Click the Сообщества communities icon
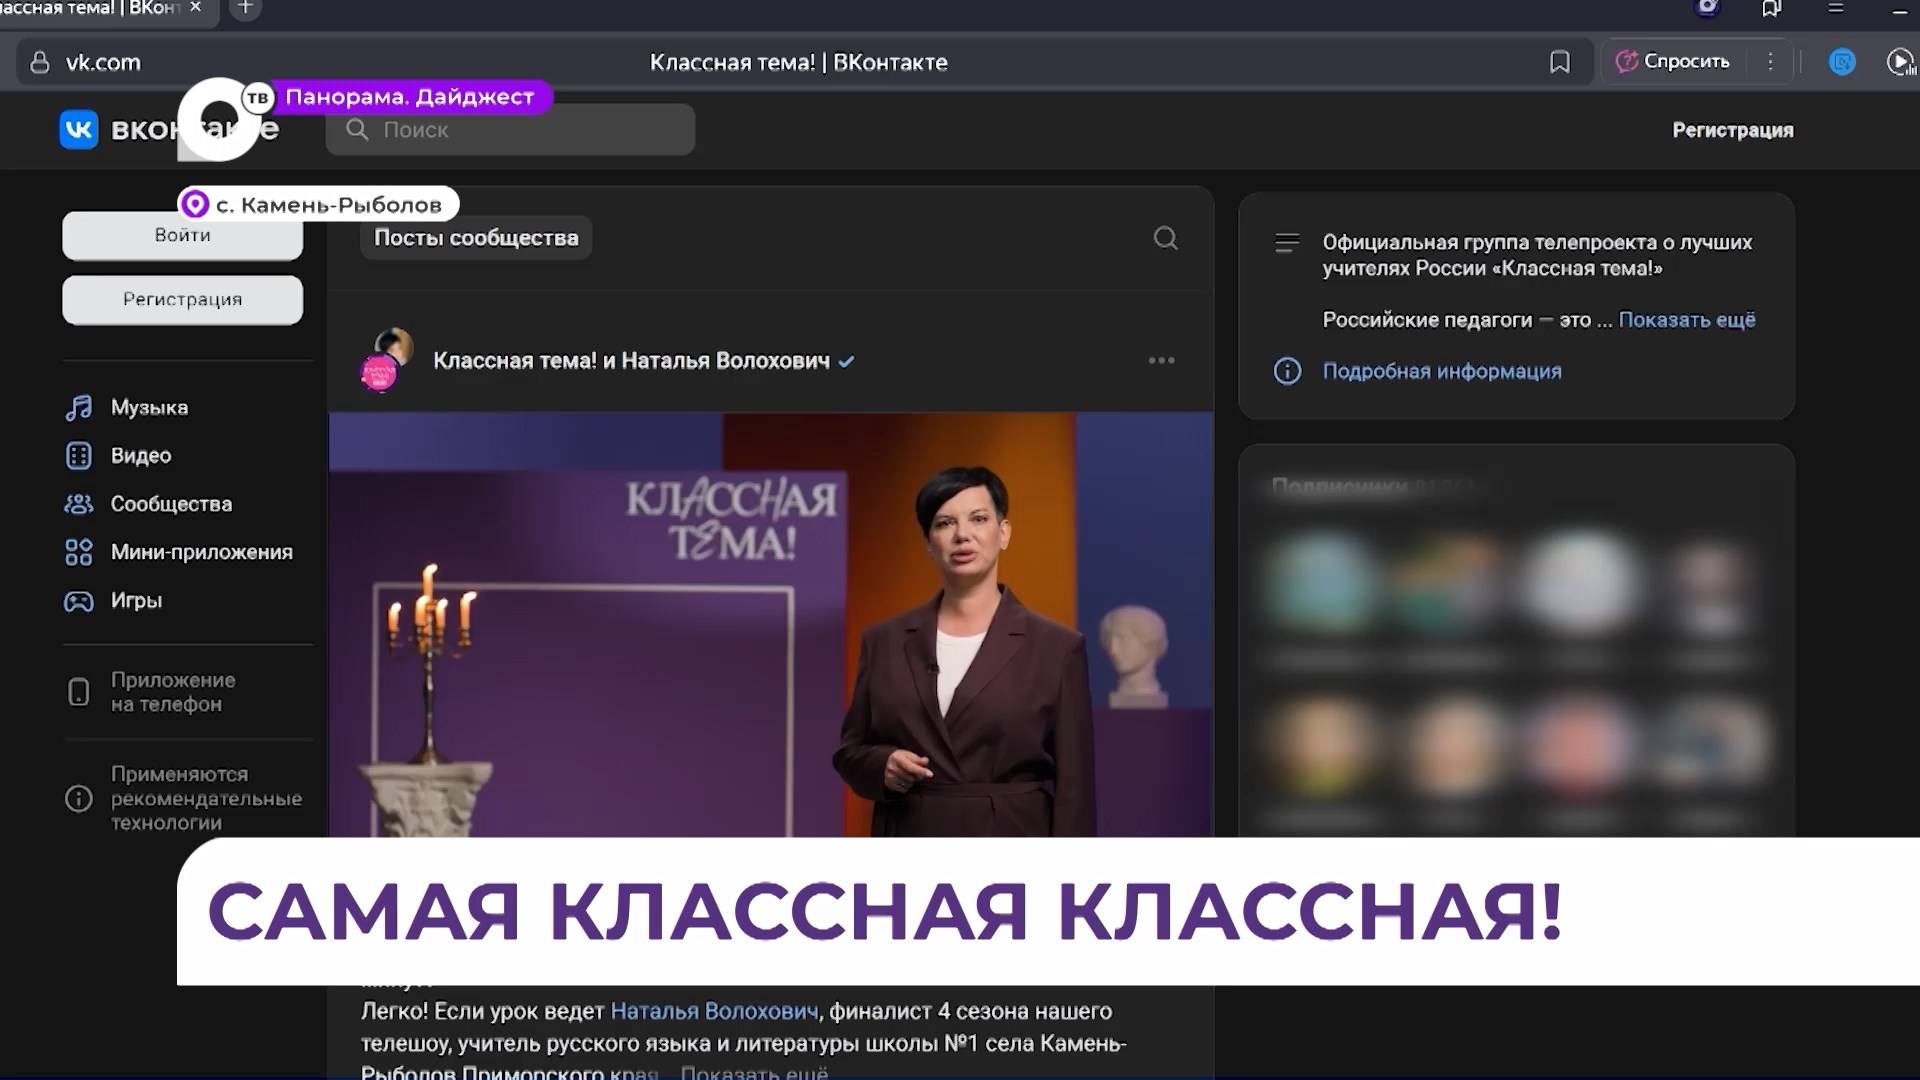Screen dimensions: 1920x1080 [79, 504]
